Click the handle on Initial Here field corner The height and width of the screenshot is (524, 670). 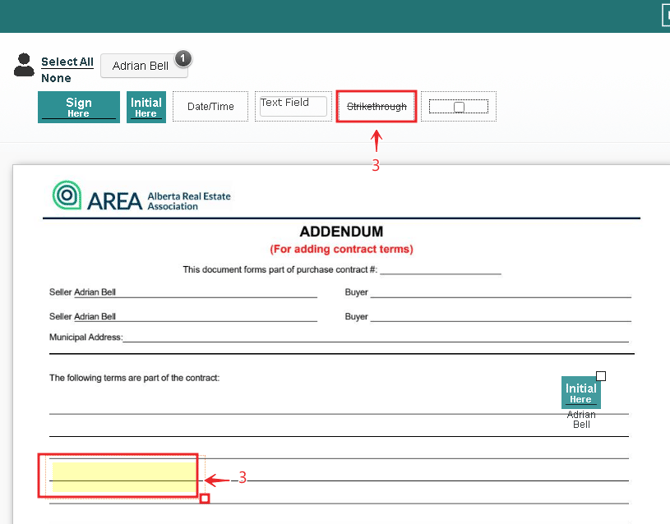pos(601,377)
